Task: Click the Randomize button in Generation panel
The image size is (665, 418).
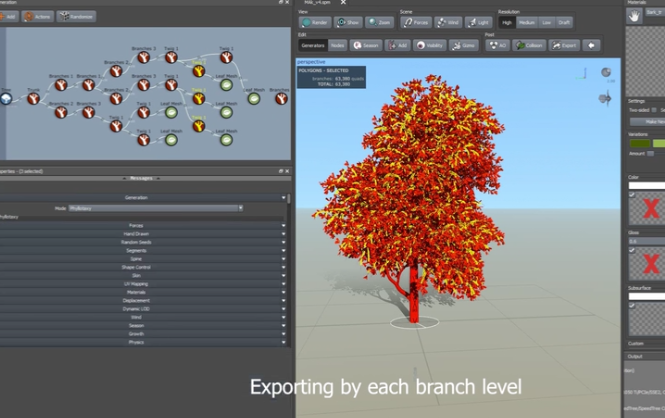Action: pyautogui.click(x=76, y=17)
